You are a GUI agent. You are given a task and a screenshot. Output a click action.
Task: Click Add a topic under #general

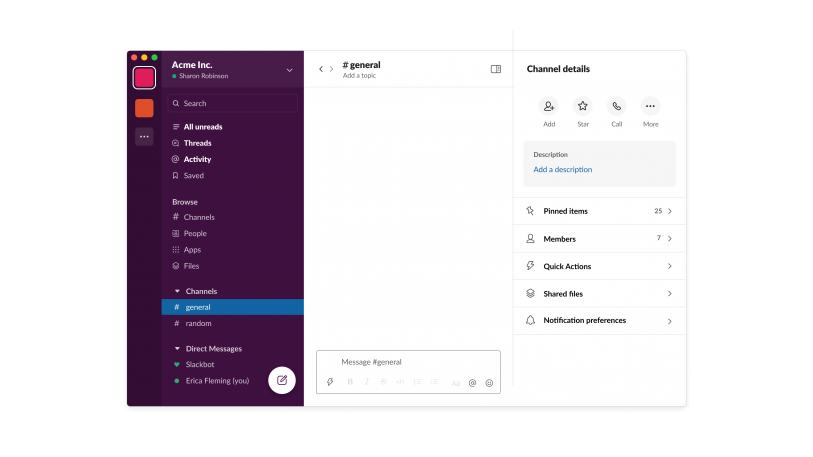[x=359, y=76]
